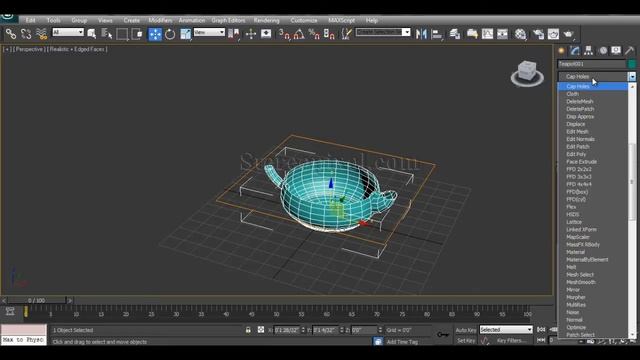Open the Graphite Modeling Tools ribbon icon
Viewport: 640px width, 360px height.
coord(472,34)
